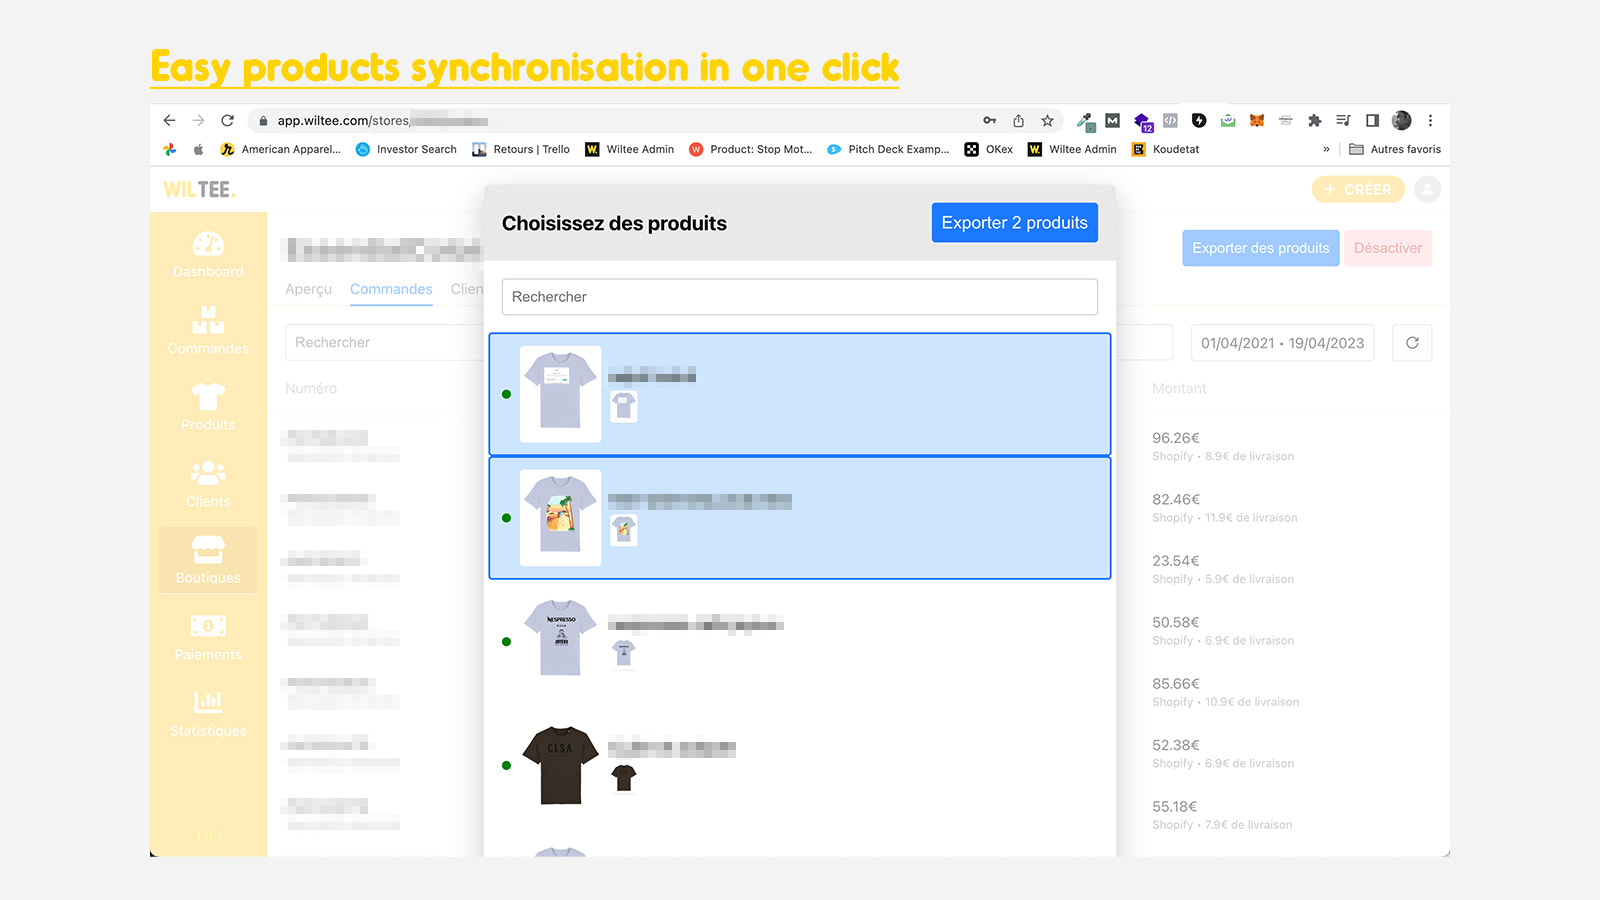This screenshot has width=1600, height=900.
Task: Click the 23.54€ order amount
Action: pos(1176,561)
